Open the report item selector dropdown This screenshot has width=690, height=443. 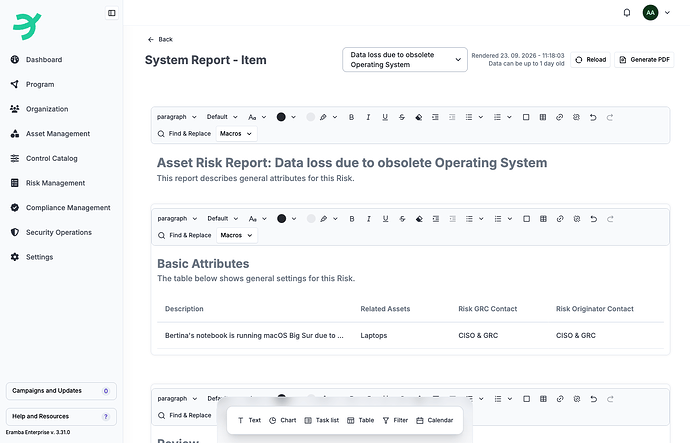click(x=405, y=59)
